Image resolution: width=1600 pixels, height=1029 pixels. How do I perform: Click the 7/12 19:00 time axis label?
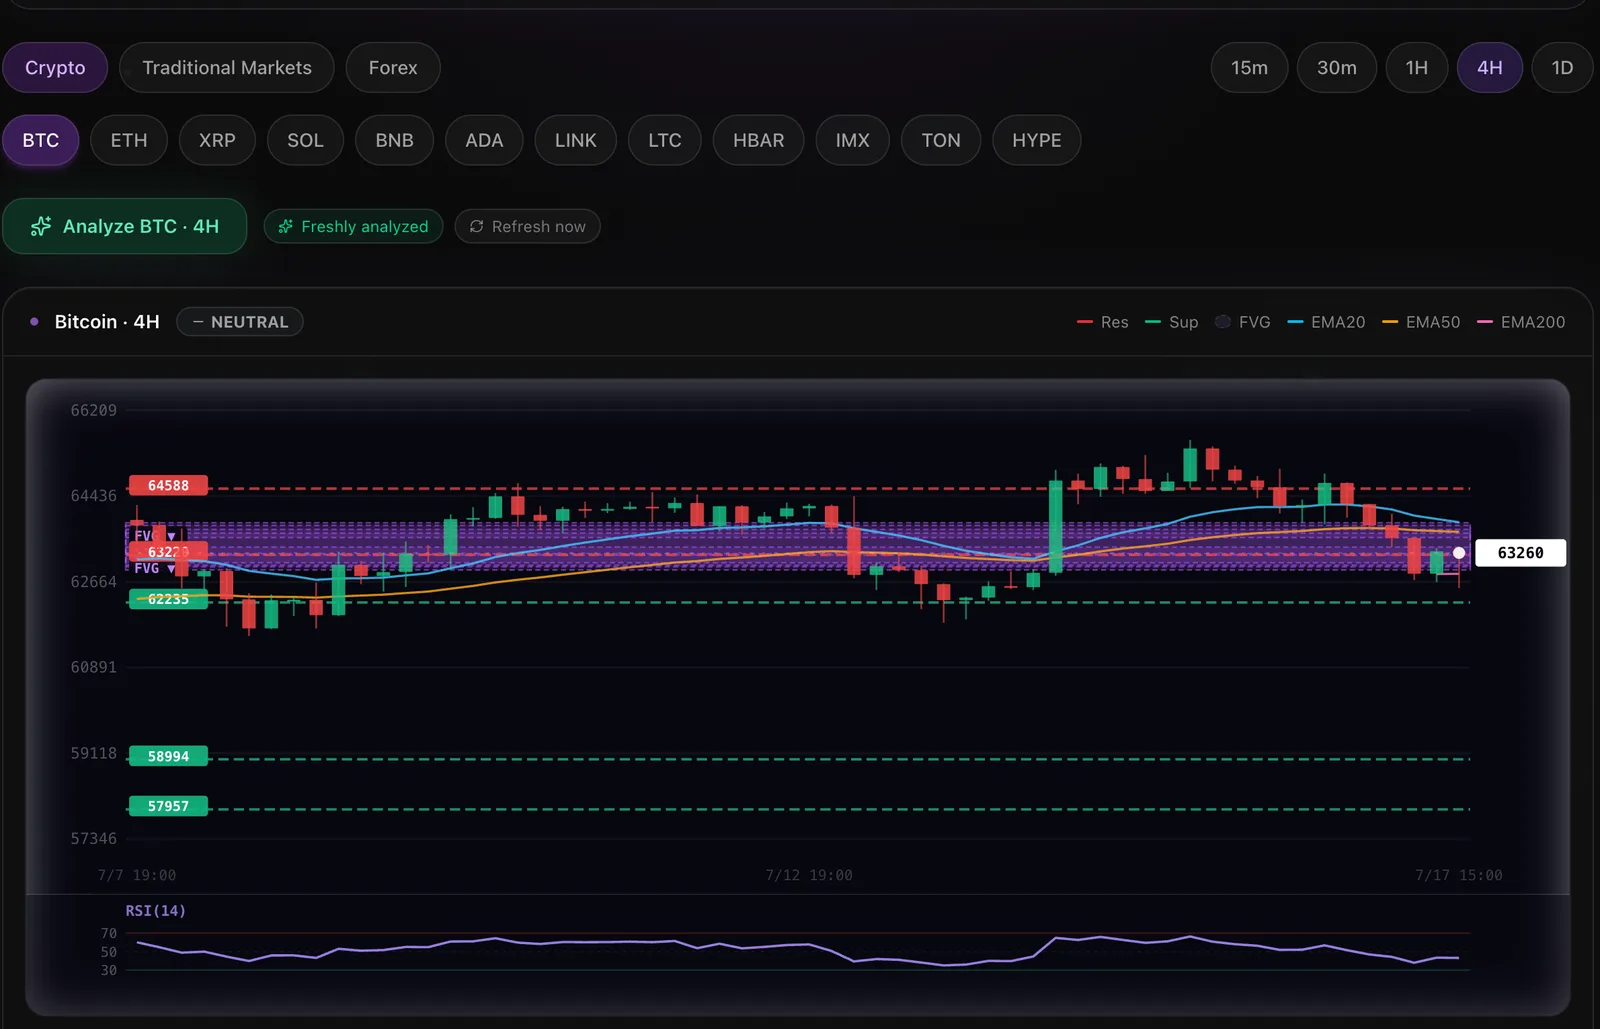(x=809, y=875)
